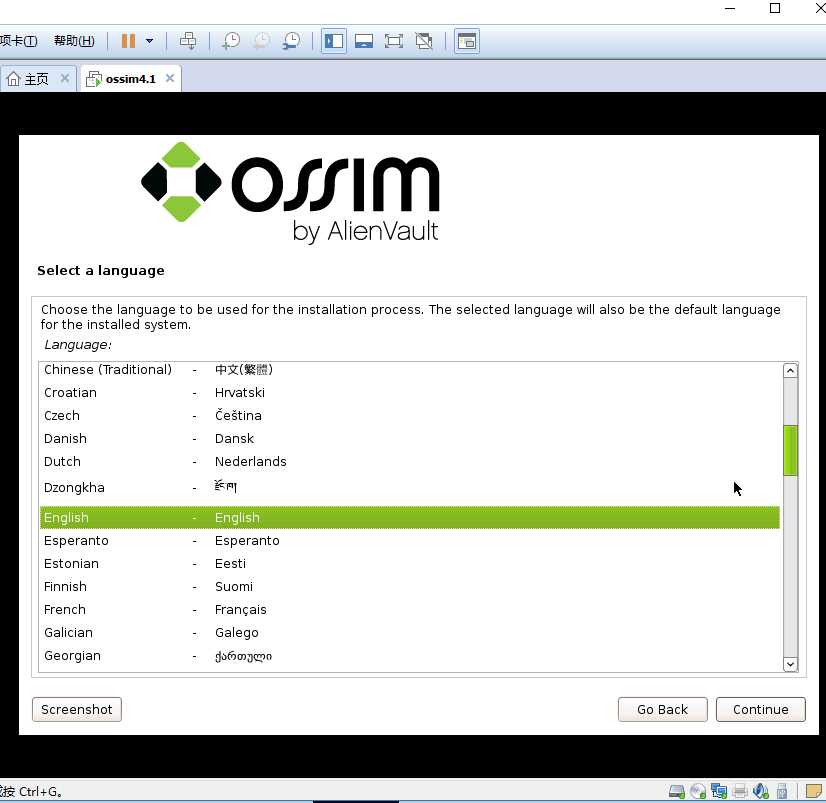This screenshot has width=826, height=803.
Task: Minimize the VMware window
Action: [730, 8]
